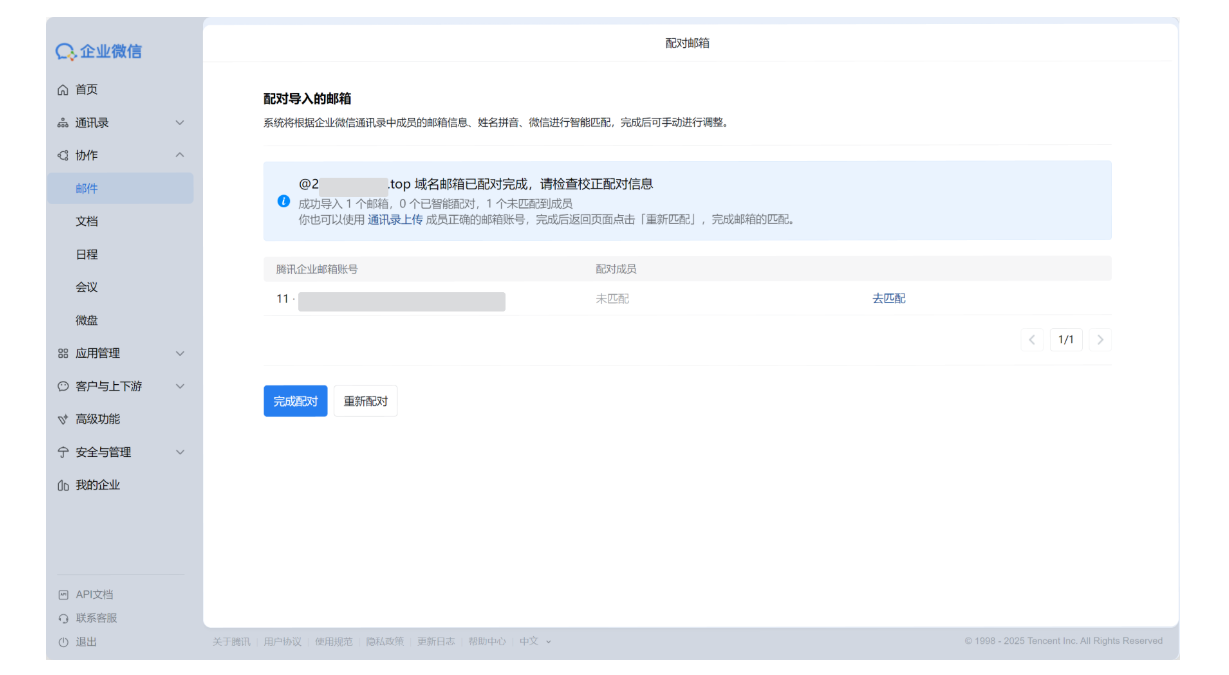Select 文档 in the sidebar
The width and height of the screenshot is (1229, 675).
(87, 221)
